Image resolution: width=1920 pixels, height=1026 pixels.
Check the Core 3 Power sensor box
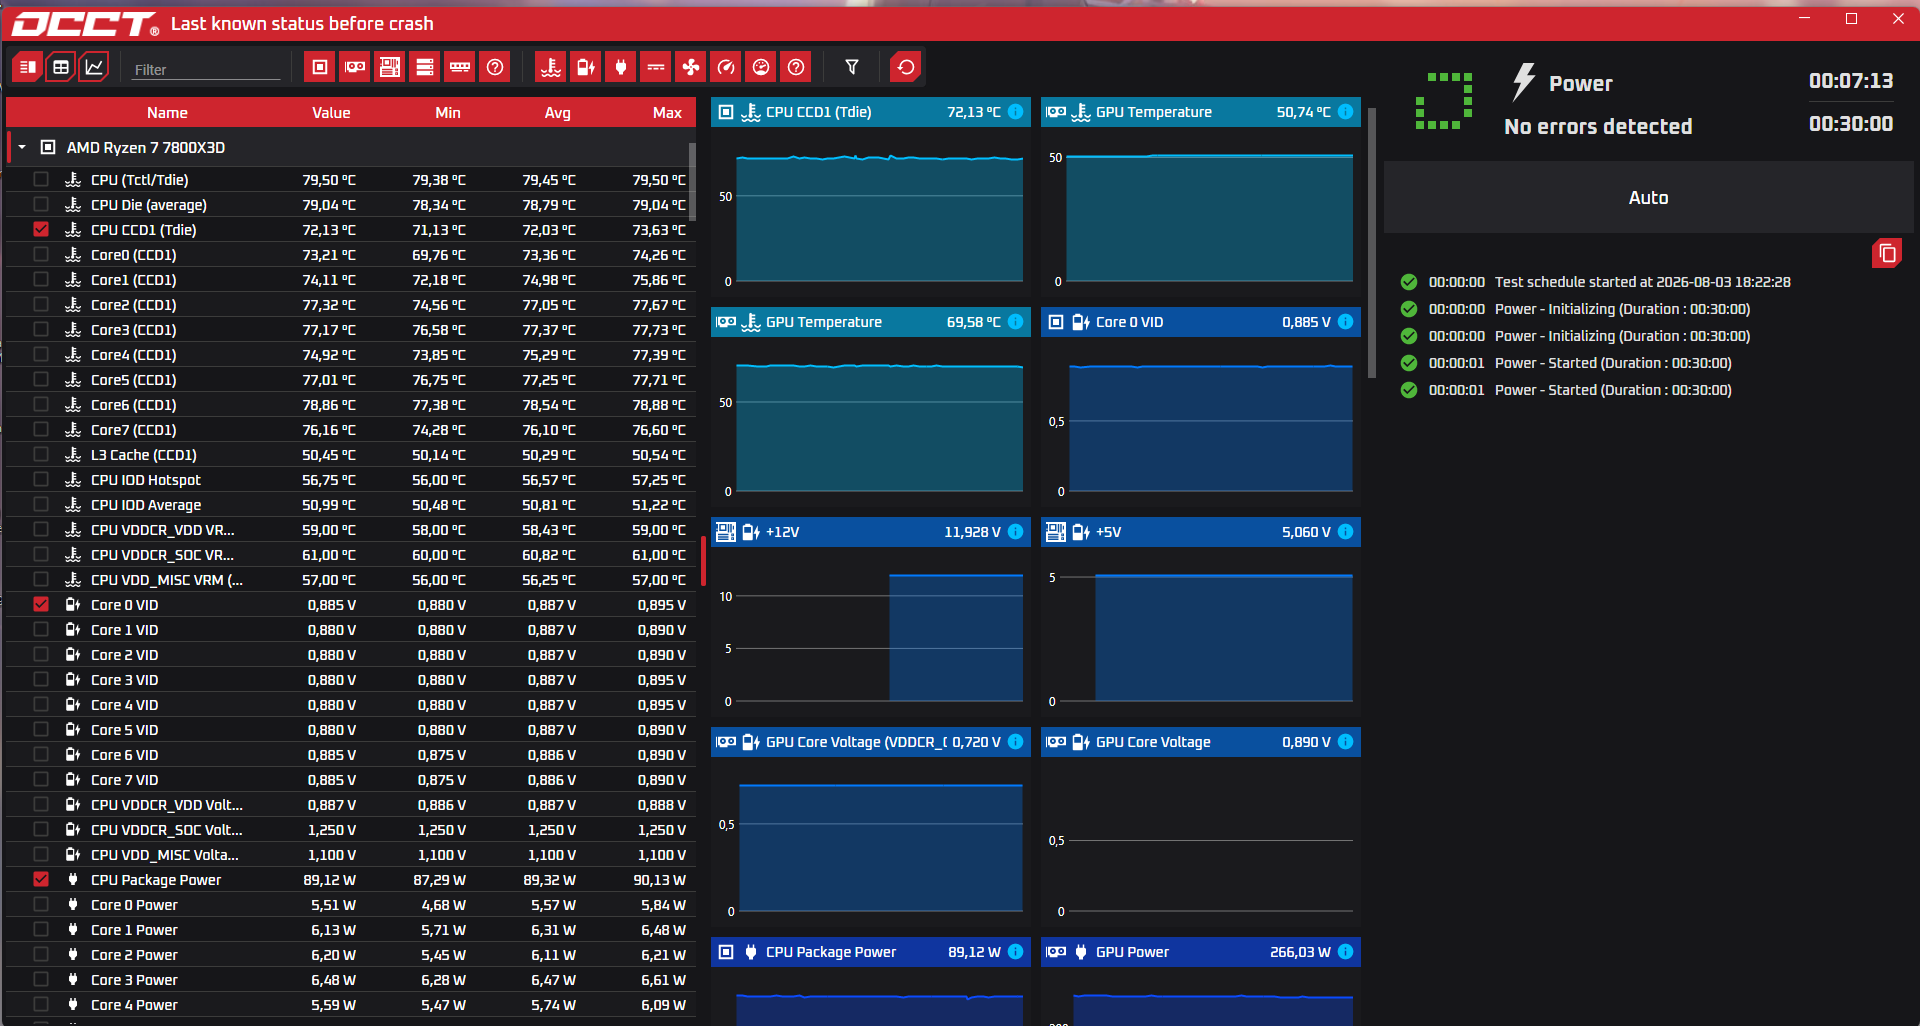coord(41,979)
